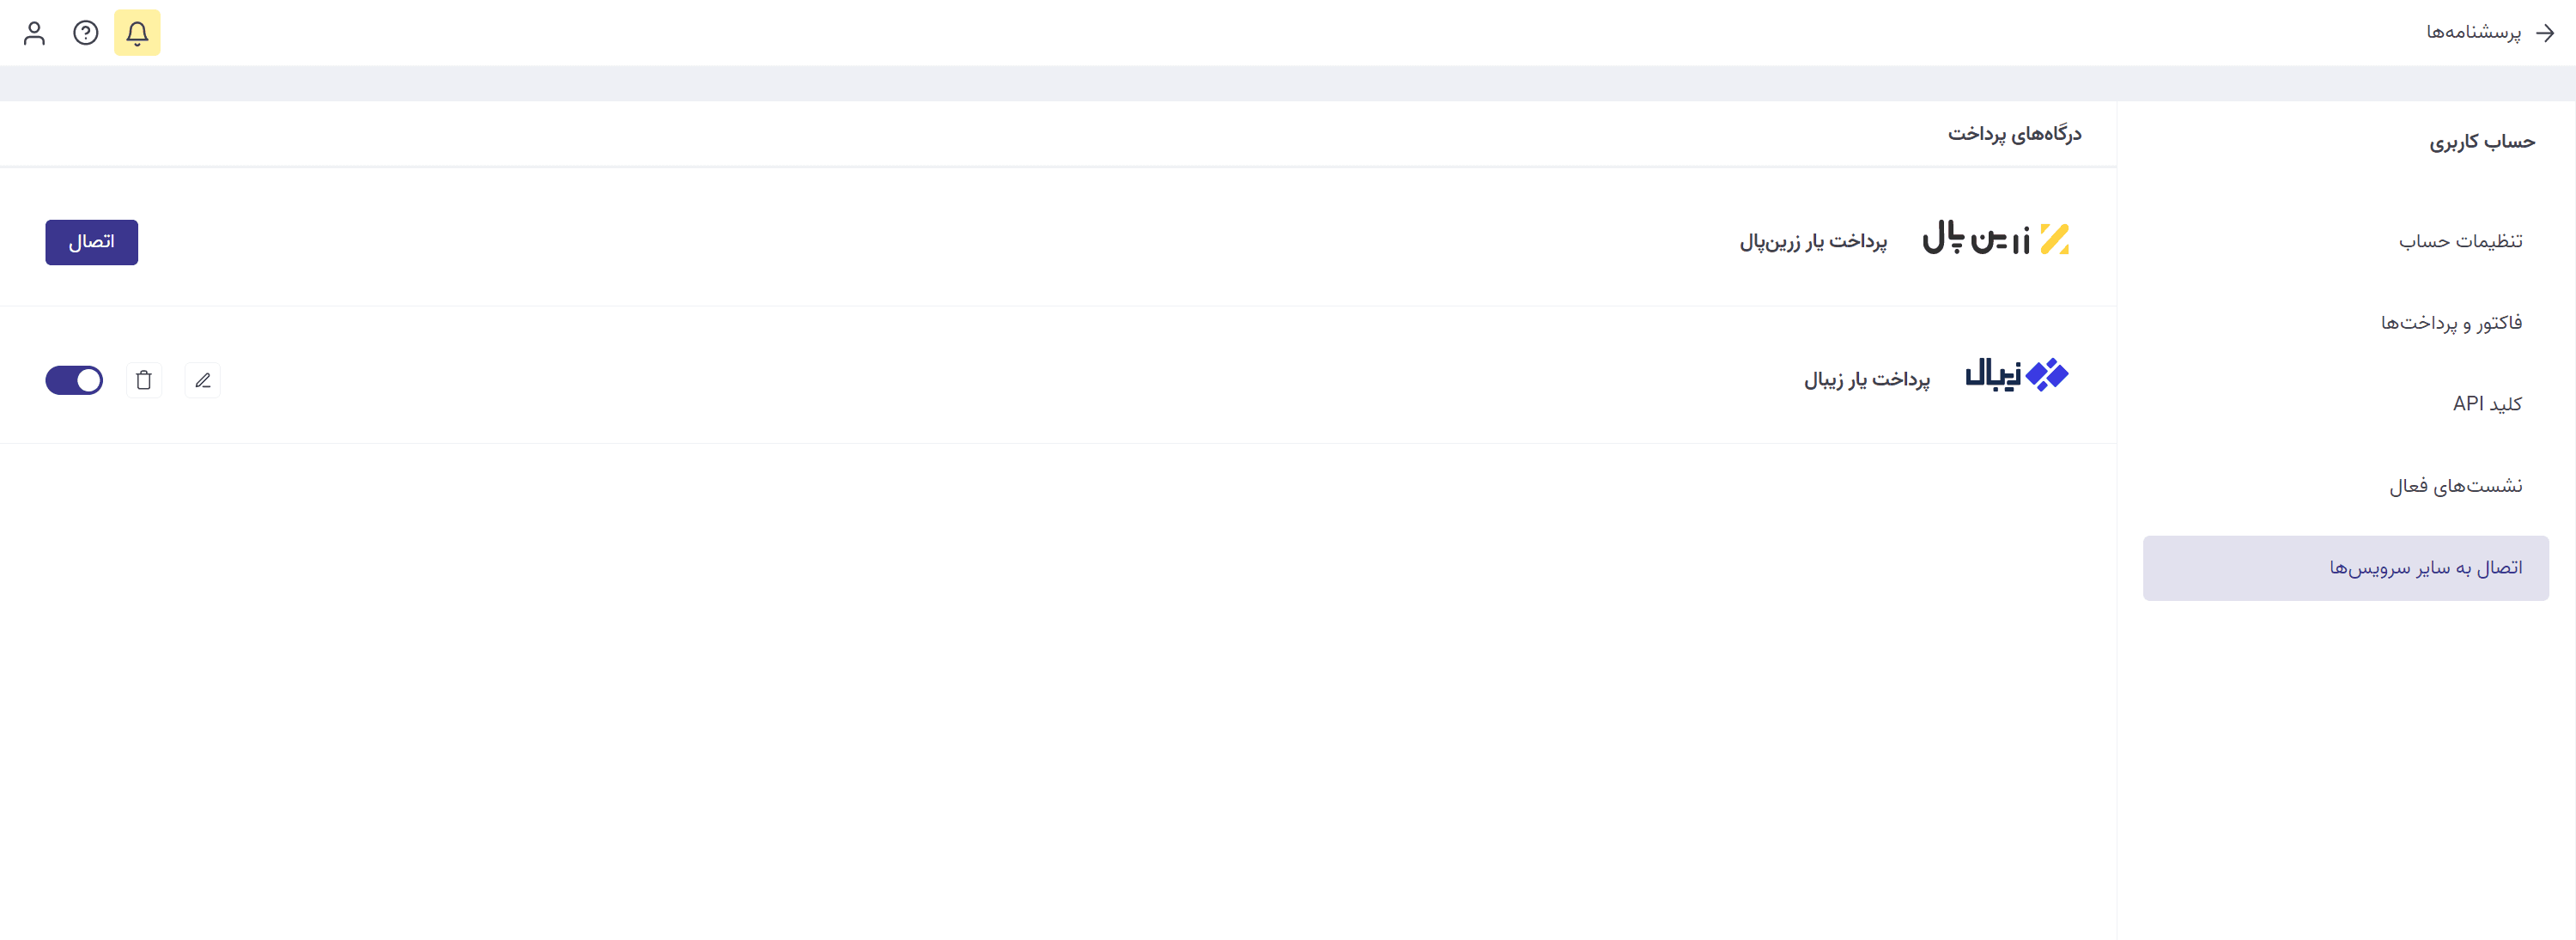Click the پرداخت یار زیبال label

[x=1866, y=380]
